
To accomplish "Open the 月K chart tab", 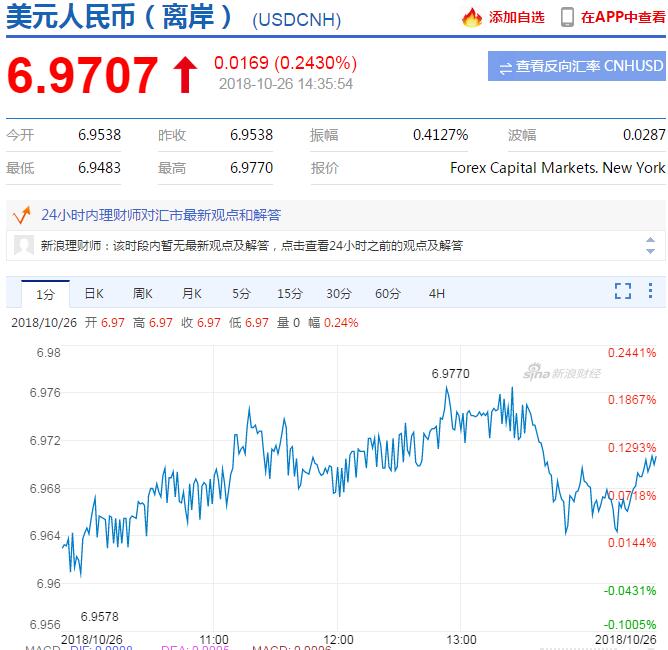I will click(192, 294).
